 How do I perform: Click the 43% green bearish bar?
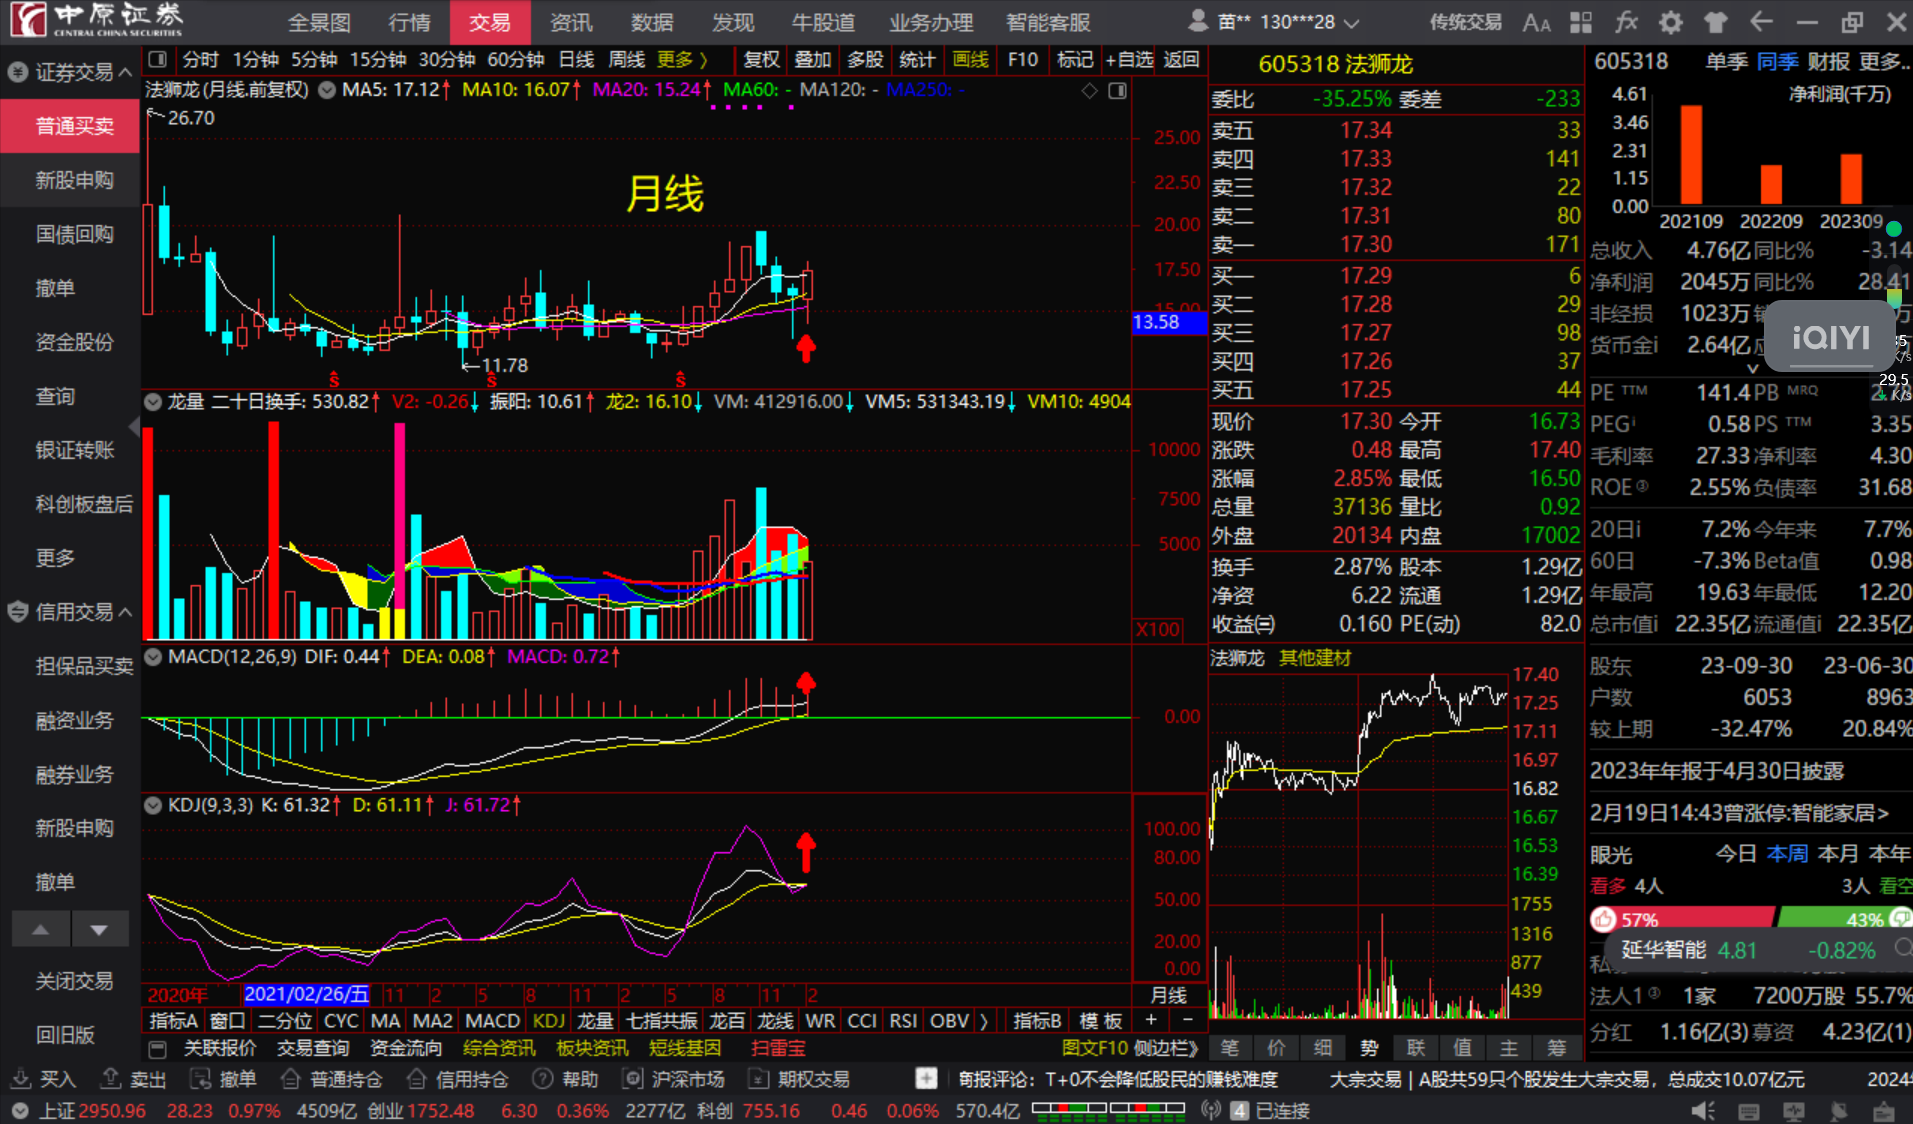1844,919
